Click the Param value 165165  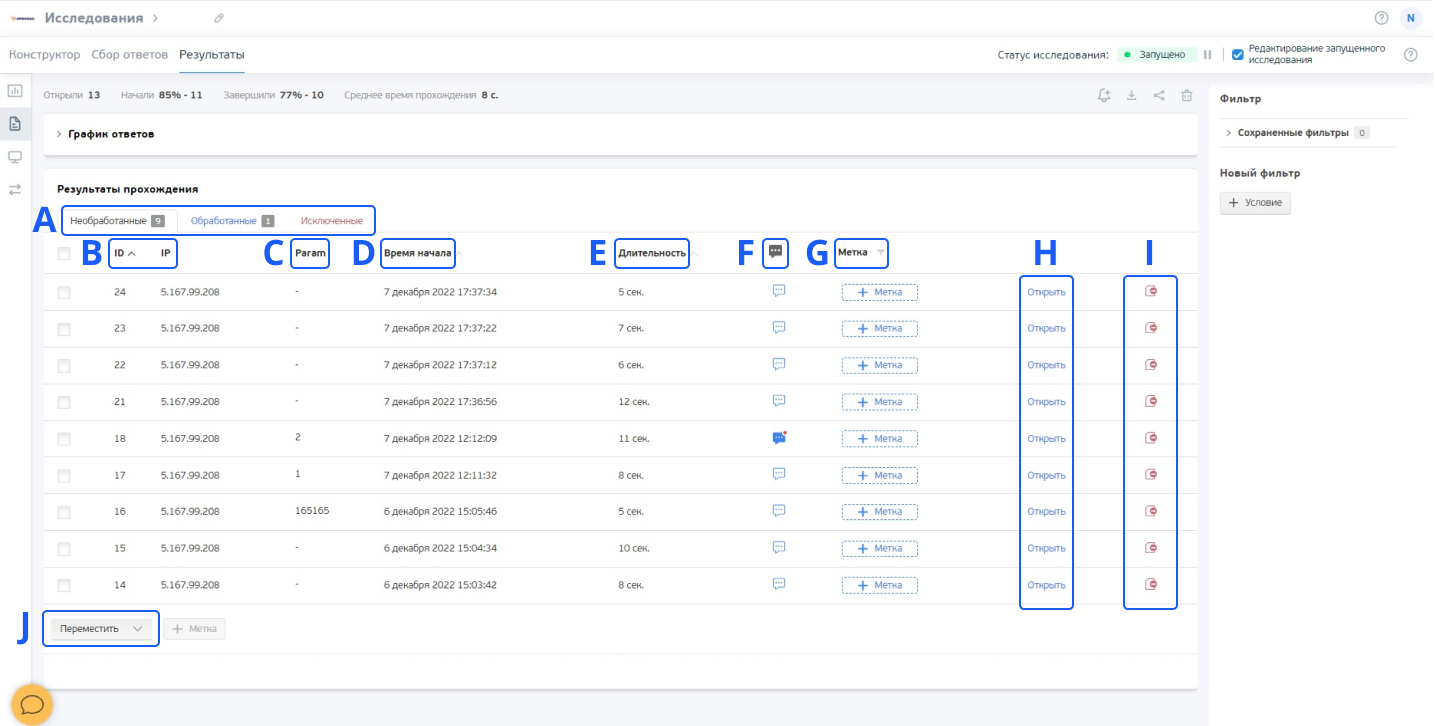[312, 510]
